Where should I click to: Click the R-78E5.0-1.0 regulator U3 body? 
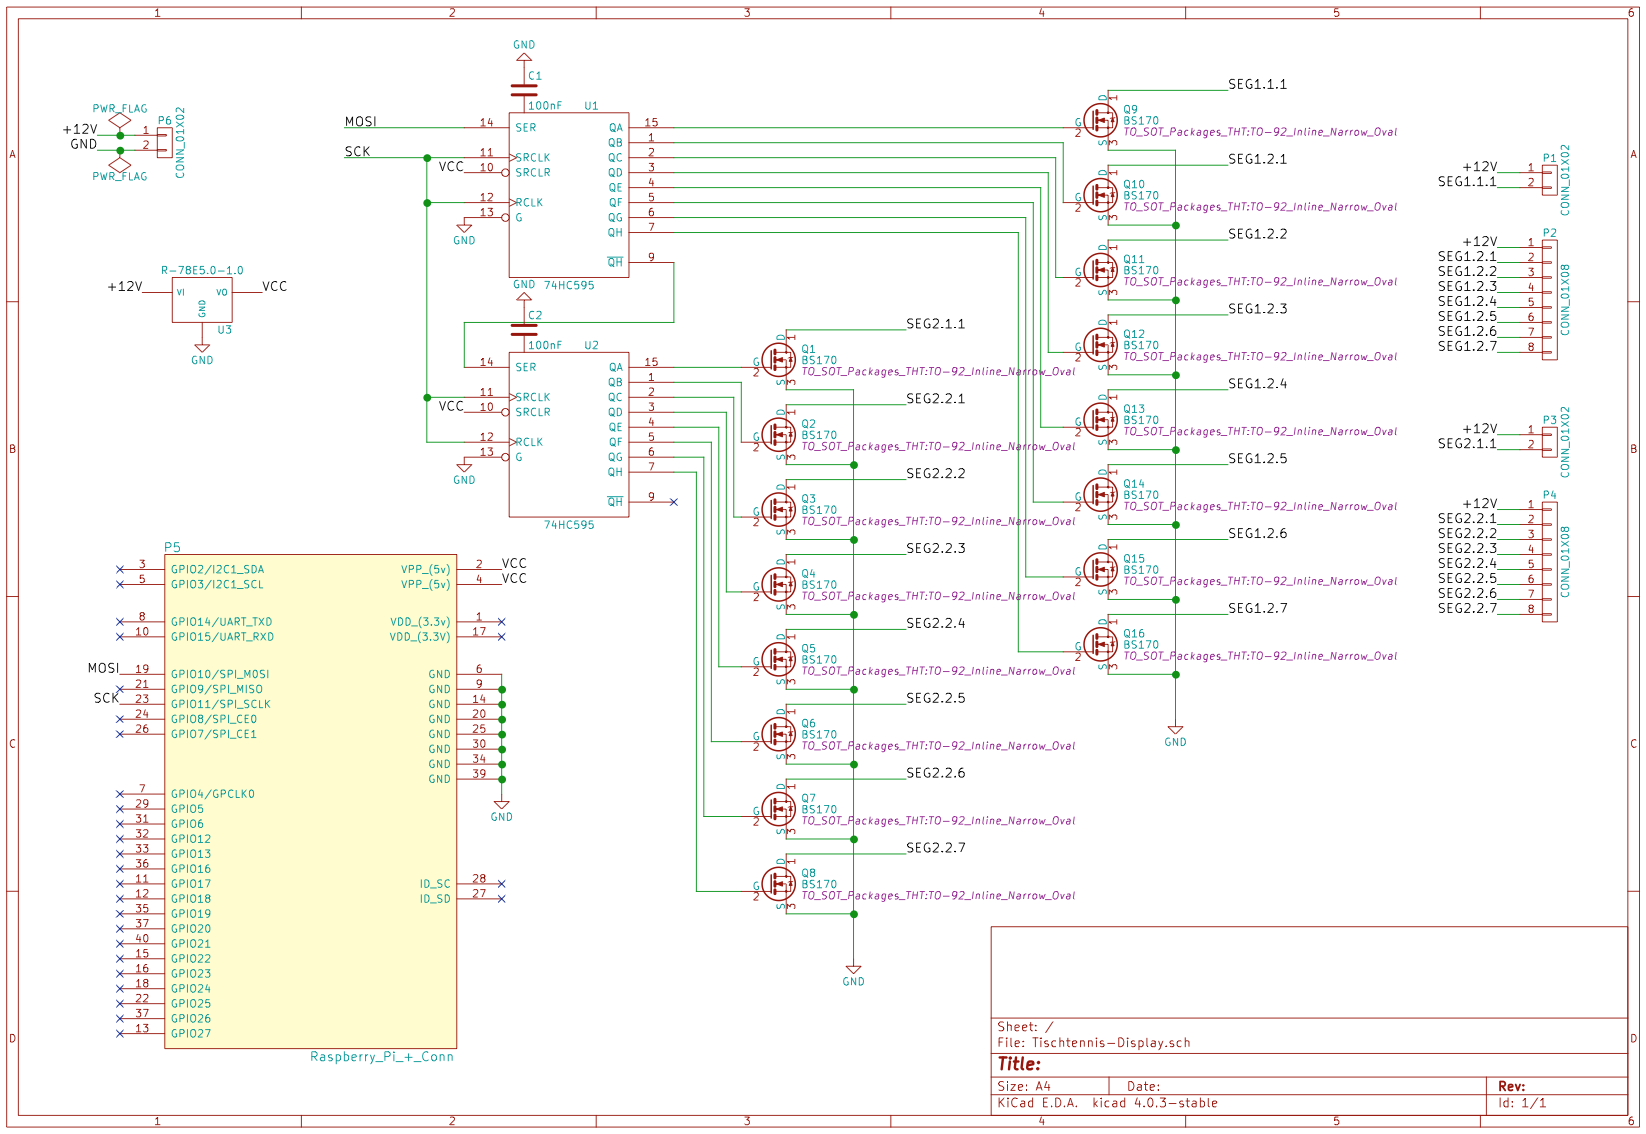(x=201, y=300)
